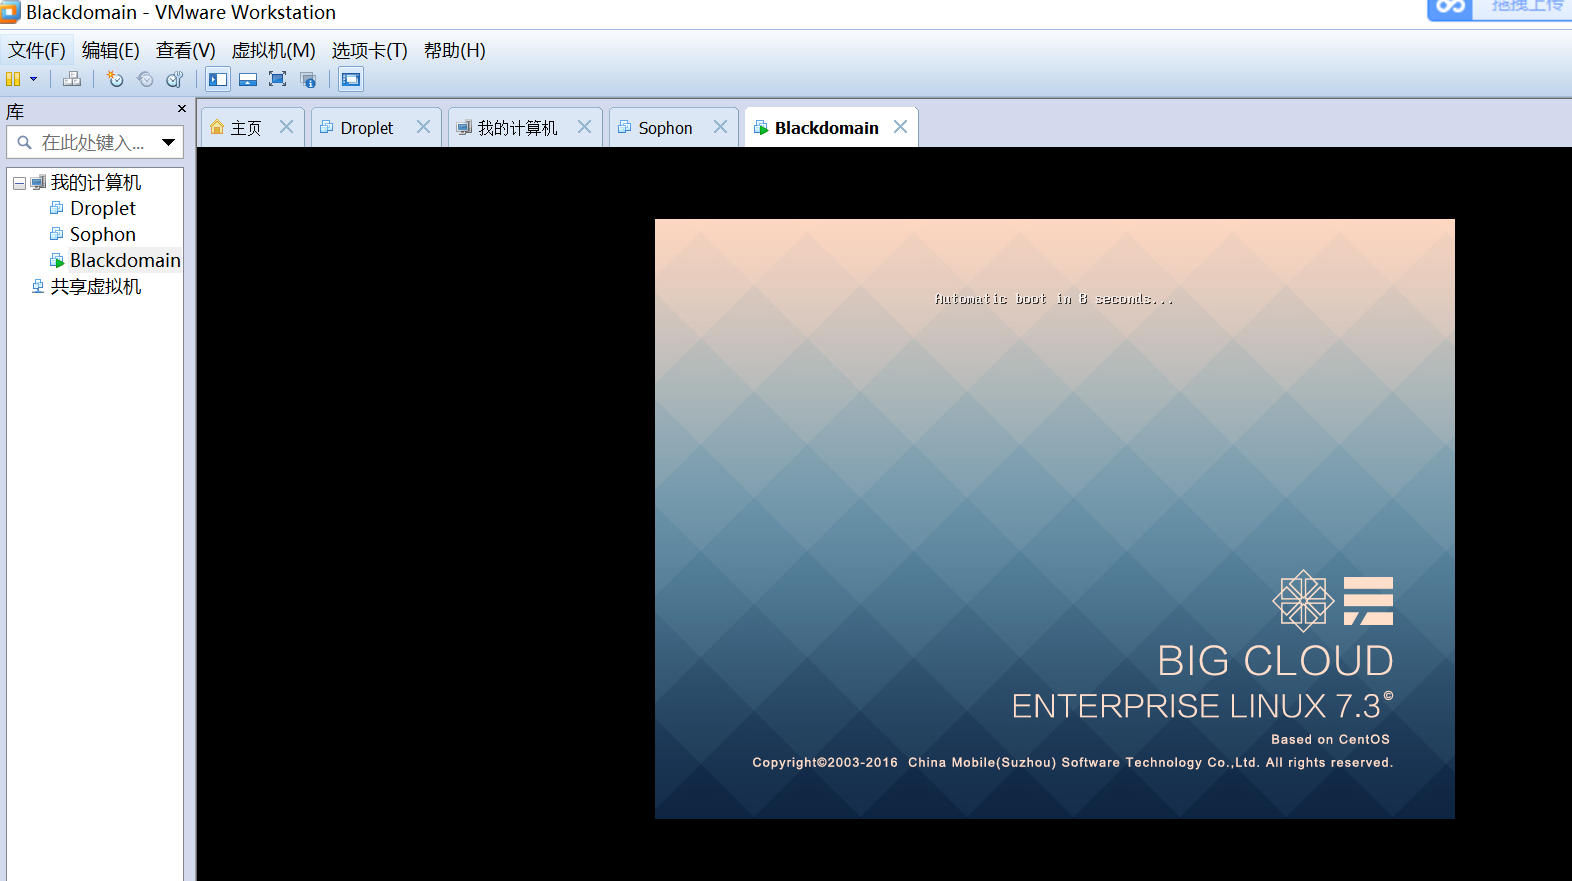Image resolution: width=1572 pixels, height=881 pixels.
Task: Open the snapshot manager icon
Action: tap(175, 79)
